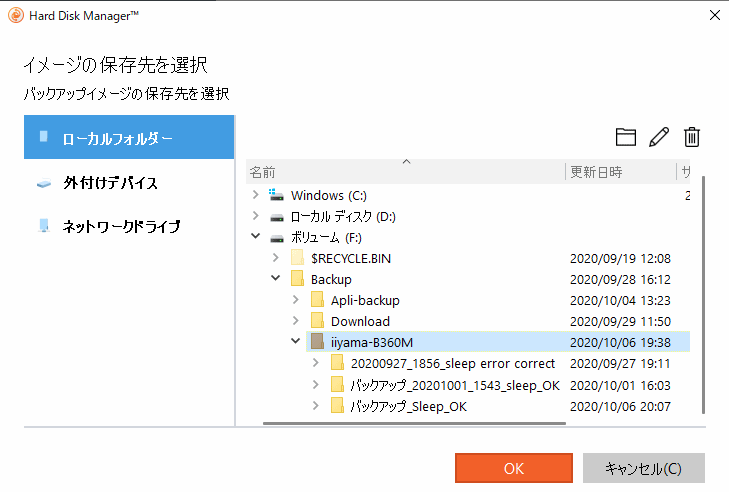Screen dimensions: 729x492
Task: Collapse the iiyama-B360M folder node
Action: (x=296, y=342)
